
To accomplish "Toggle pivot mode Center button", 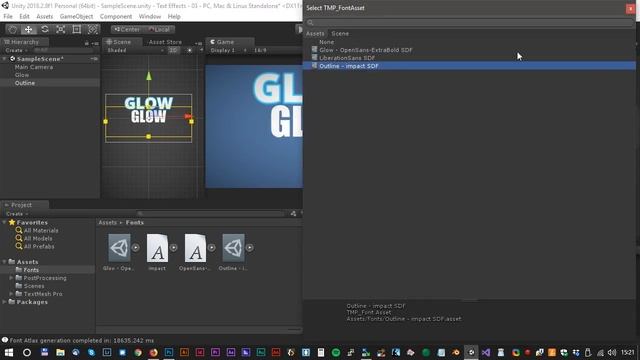I will point(127,29).
